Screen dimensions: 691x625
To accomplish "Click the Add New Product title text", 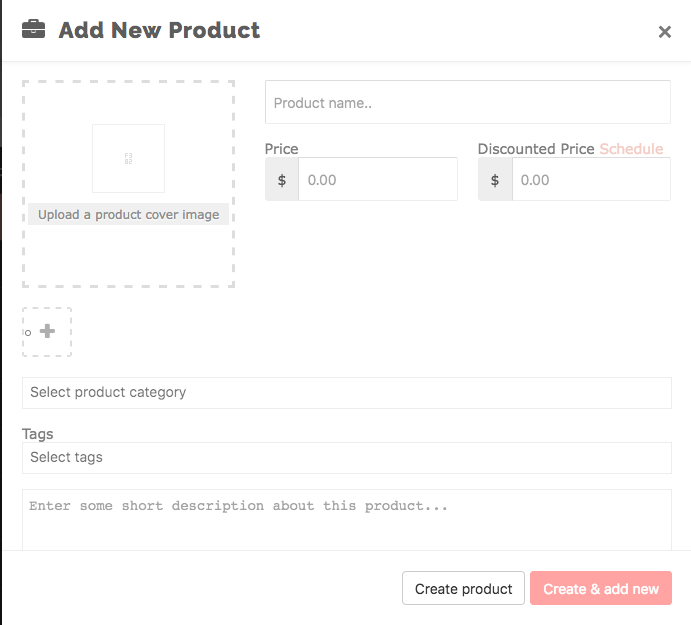I will click(x=159, y=30).
